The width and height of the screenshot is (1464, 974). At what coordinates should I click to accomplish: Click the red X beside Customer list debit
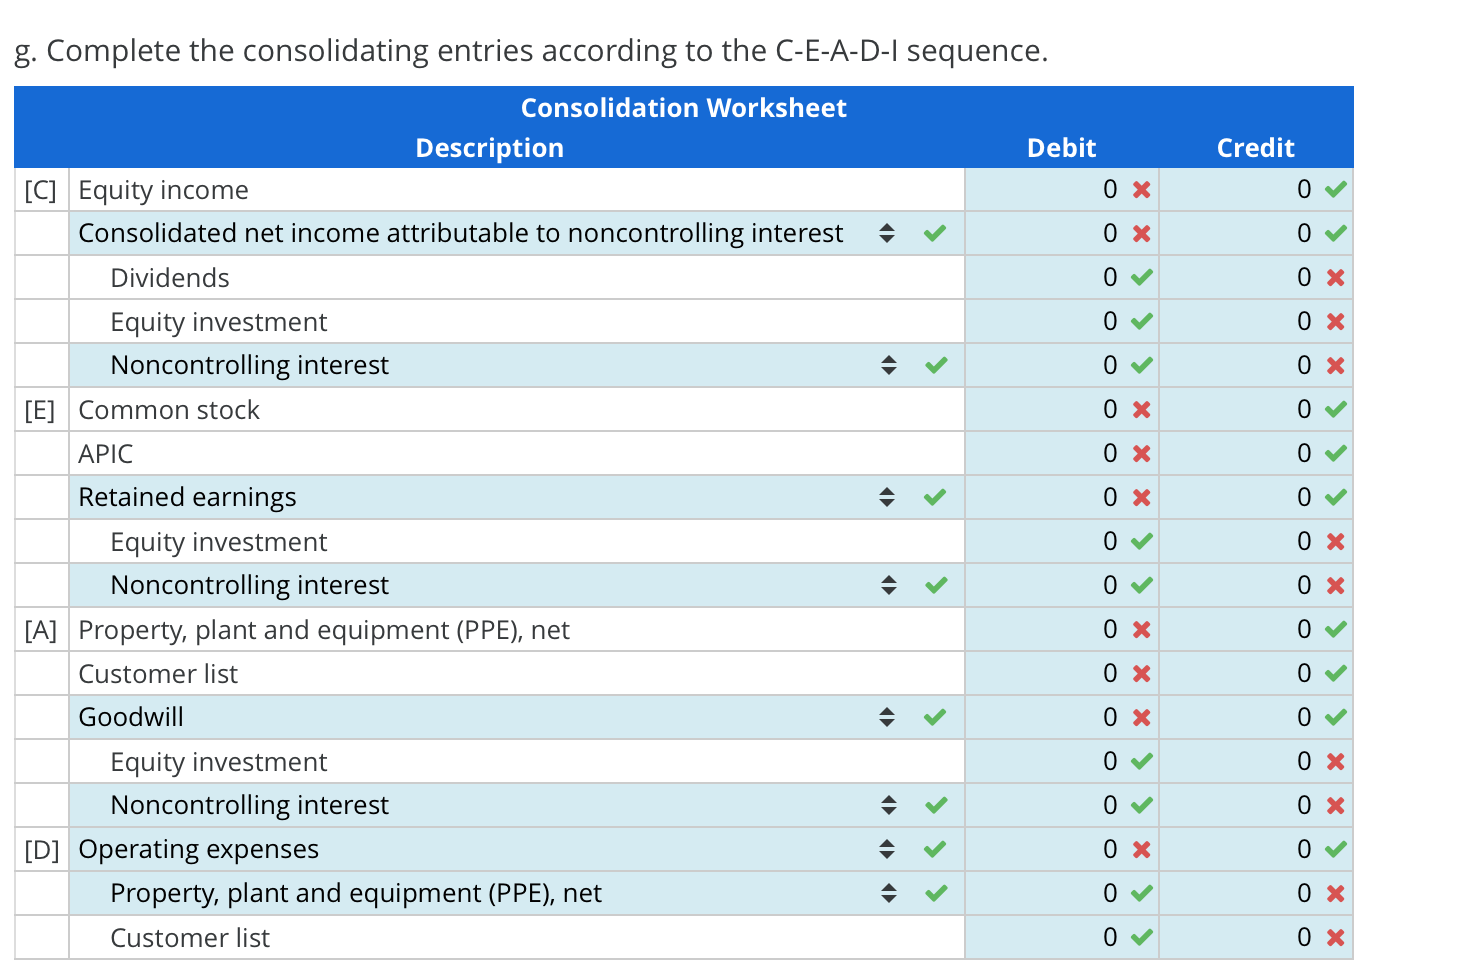pos(1142,673)
